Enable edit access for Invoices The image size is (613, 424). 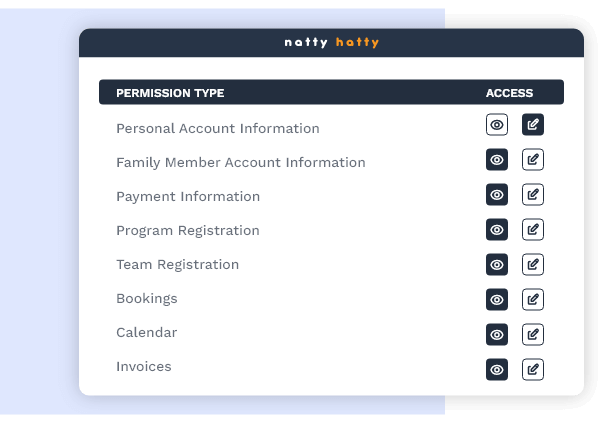click(x=533, y=369)
